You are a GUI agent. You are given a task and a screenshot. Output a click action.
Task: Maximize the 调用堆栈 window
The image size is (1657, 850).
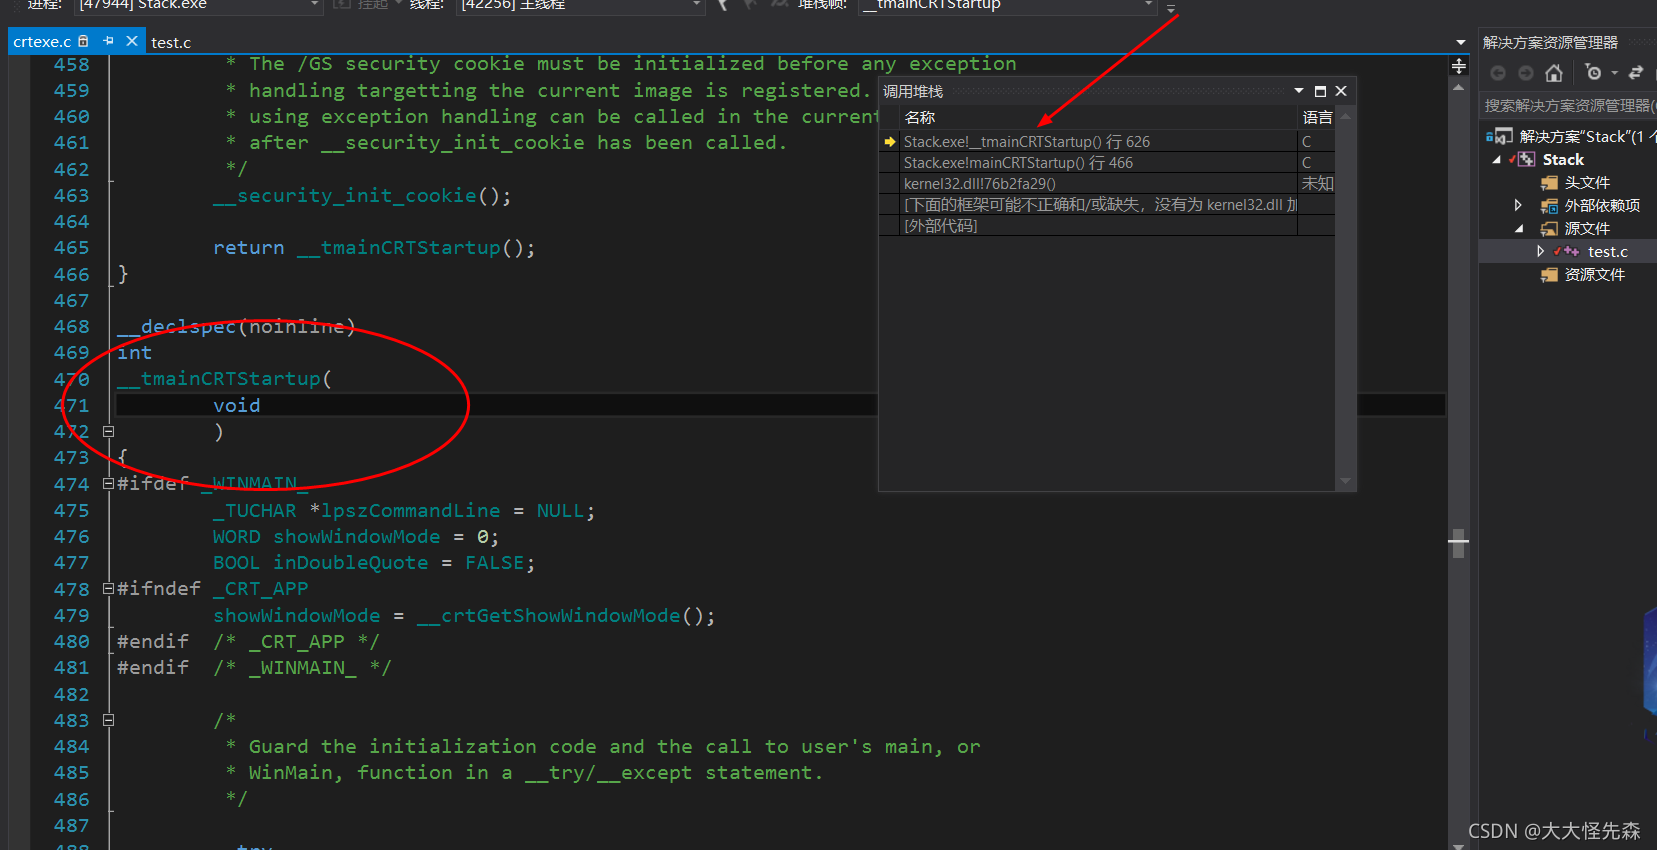(x=1320, y=91)
